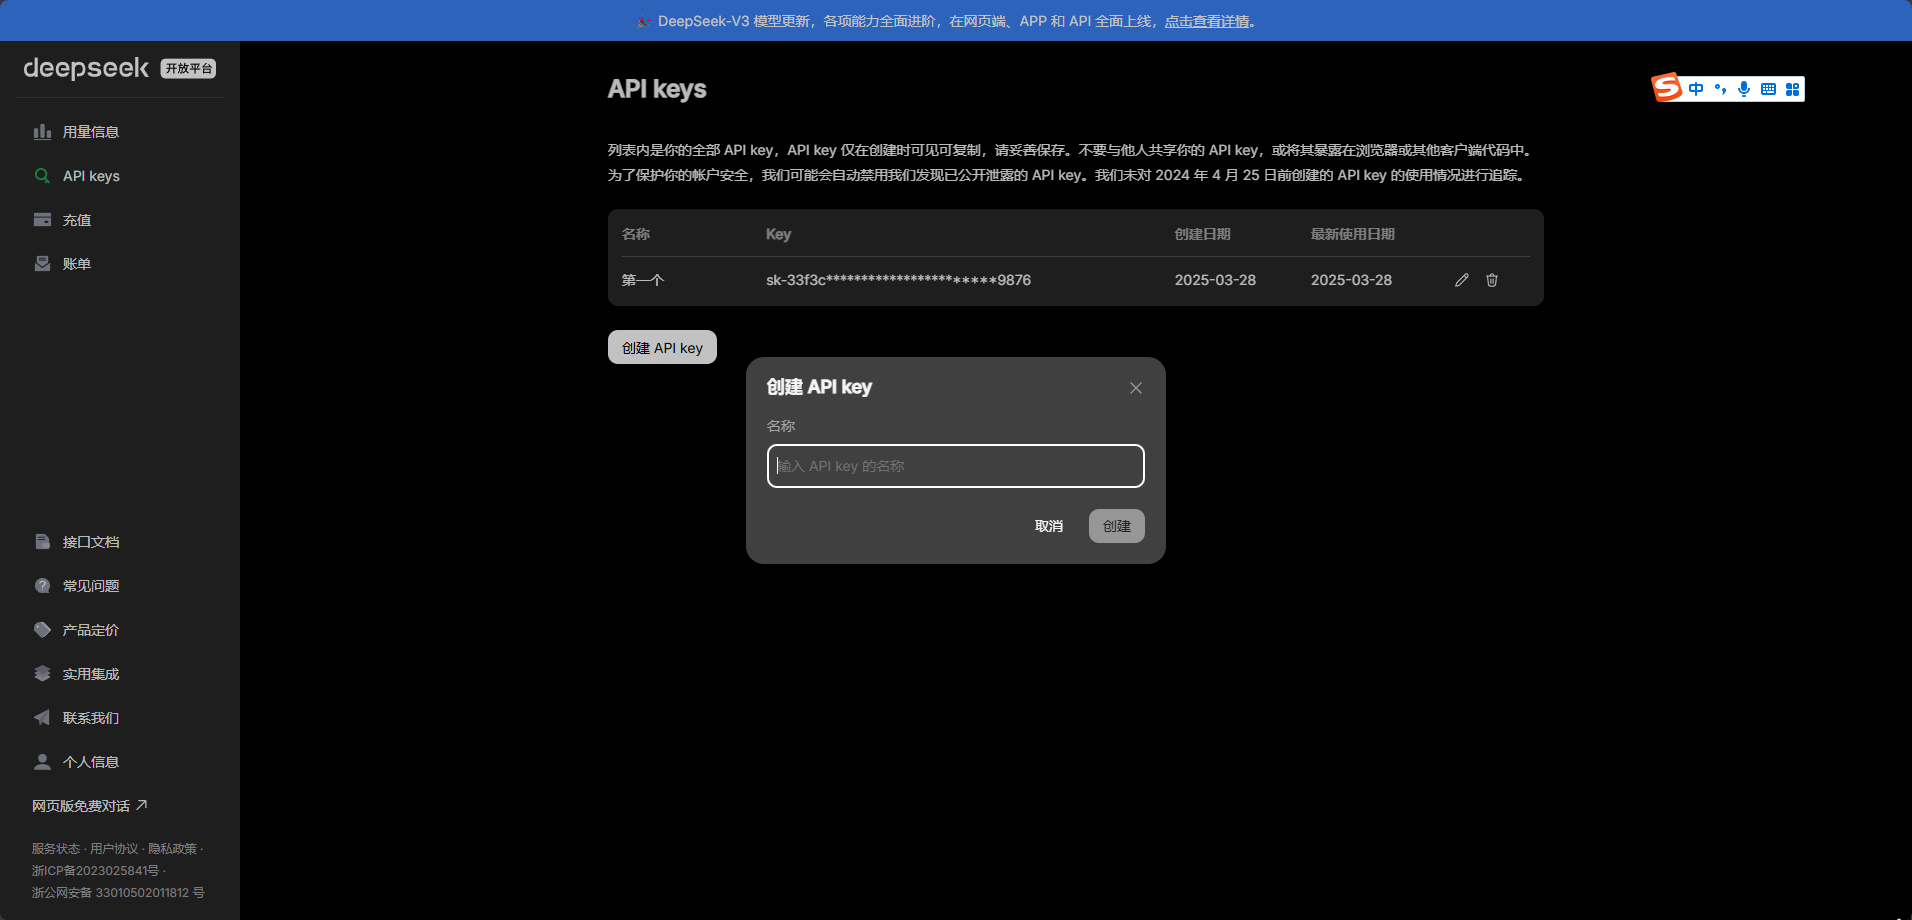The height and width of the screenshot is (920, 1912).
Task: Click the API keys page heading
Action: click(657, 89)
